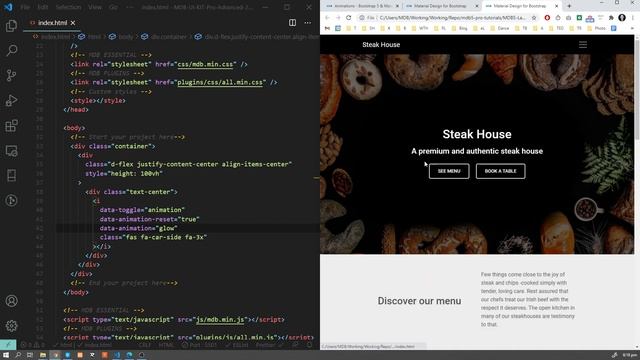Click the SEE MENU button
Image resolution: width=640 pixels, height=360 pixels.
(x=449, y=171)
